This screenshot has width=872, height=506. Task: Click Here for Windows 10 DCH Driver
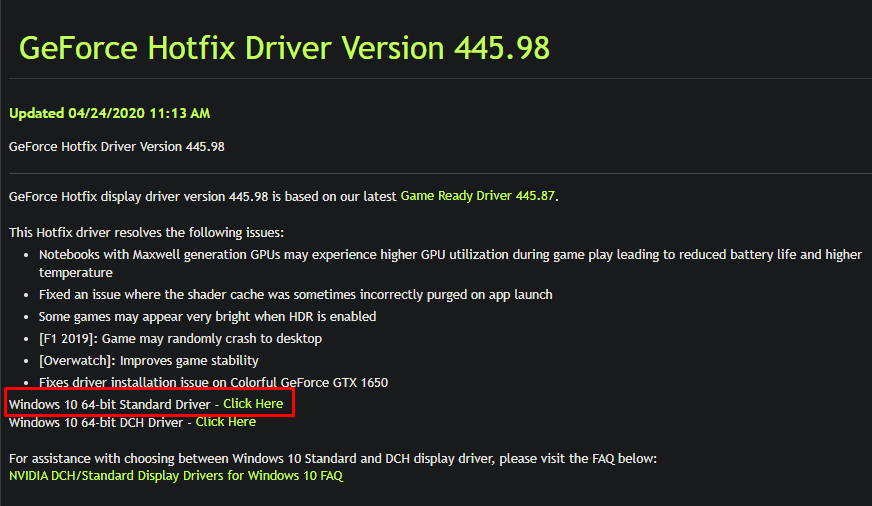point(226,422)
